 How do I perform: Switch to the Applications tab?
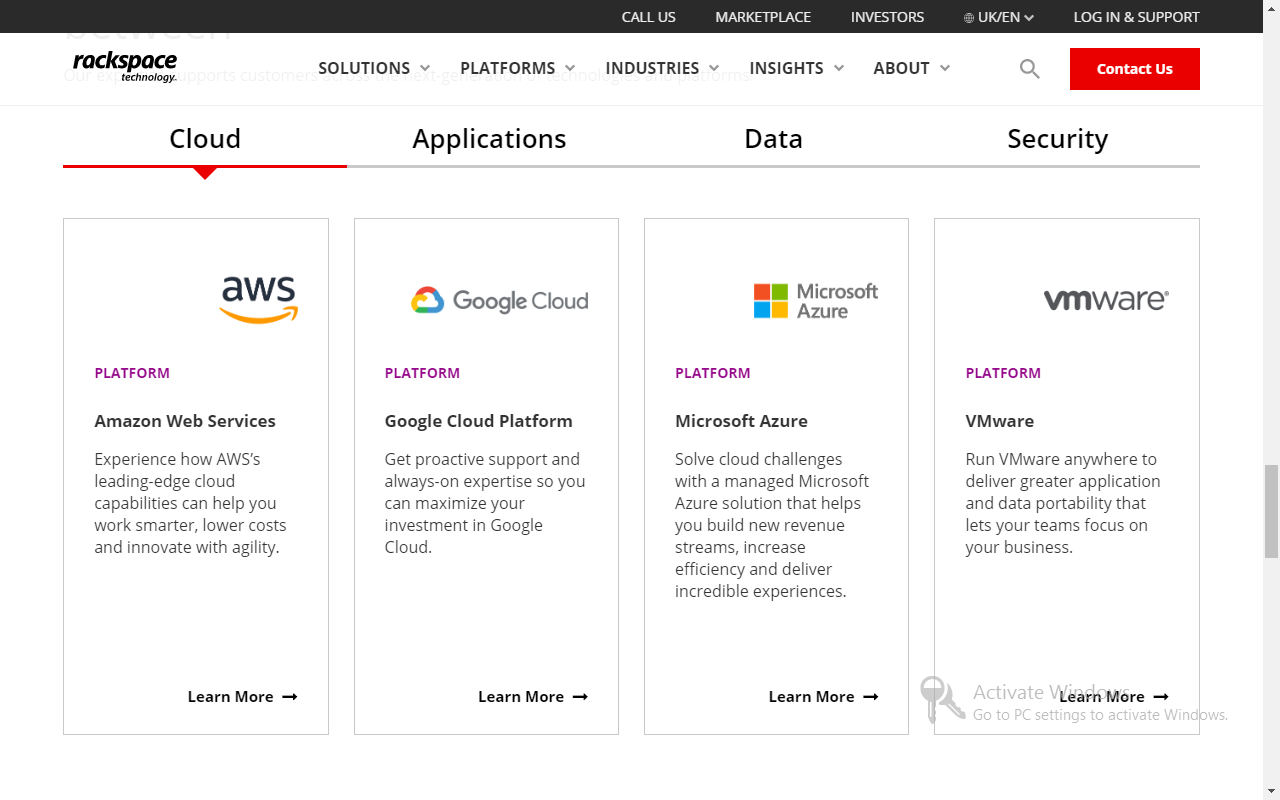[x=489, y=138]
